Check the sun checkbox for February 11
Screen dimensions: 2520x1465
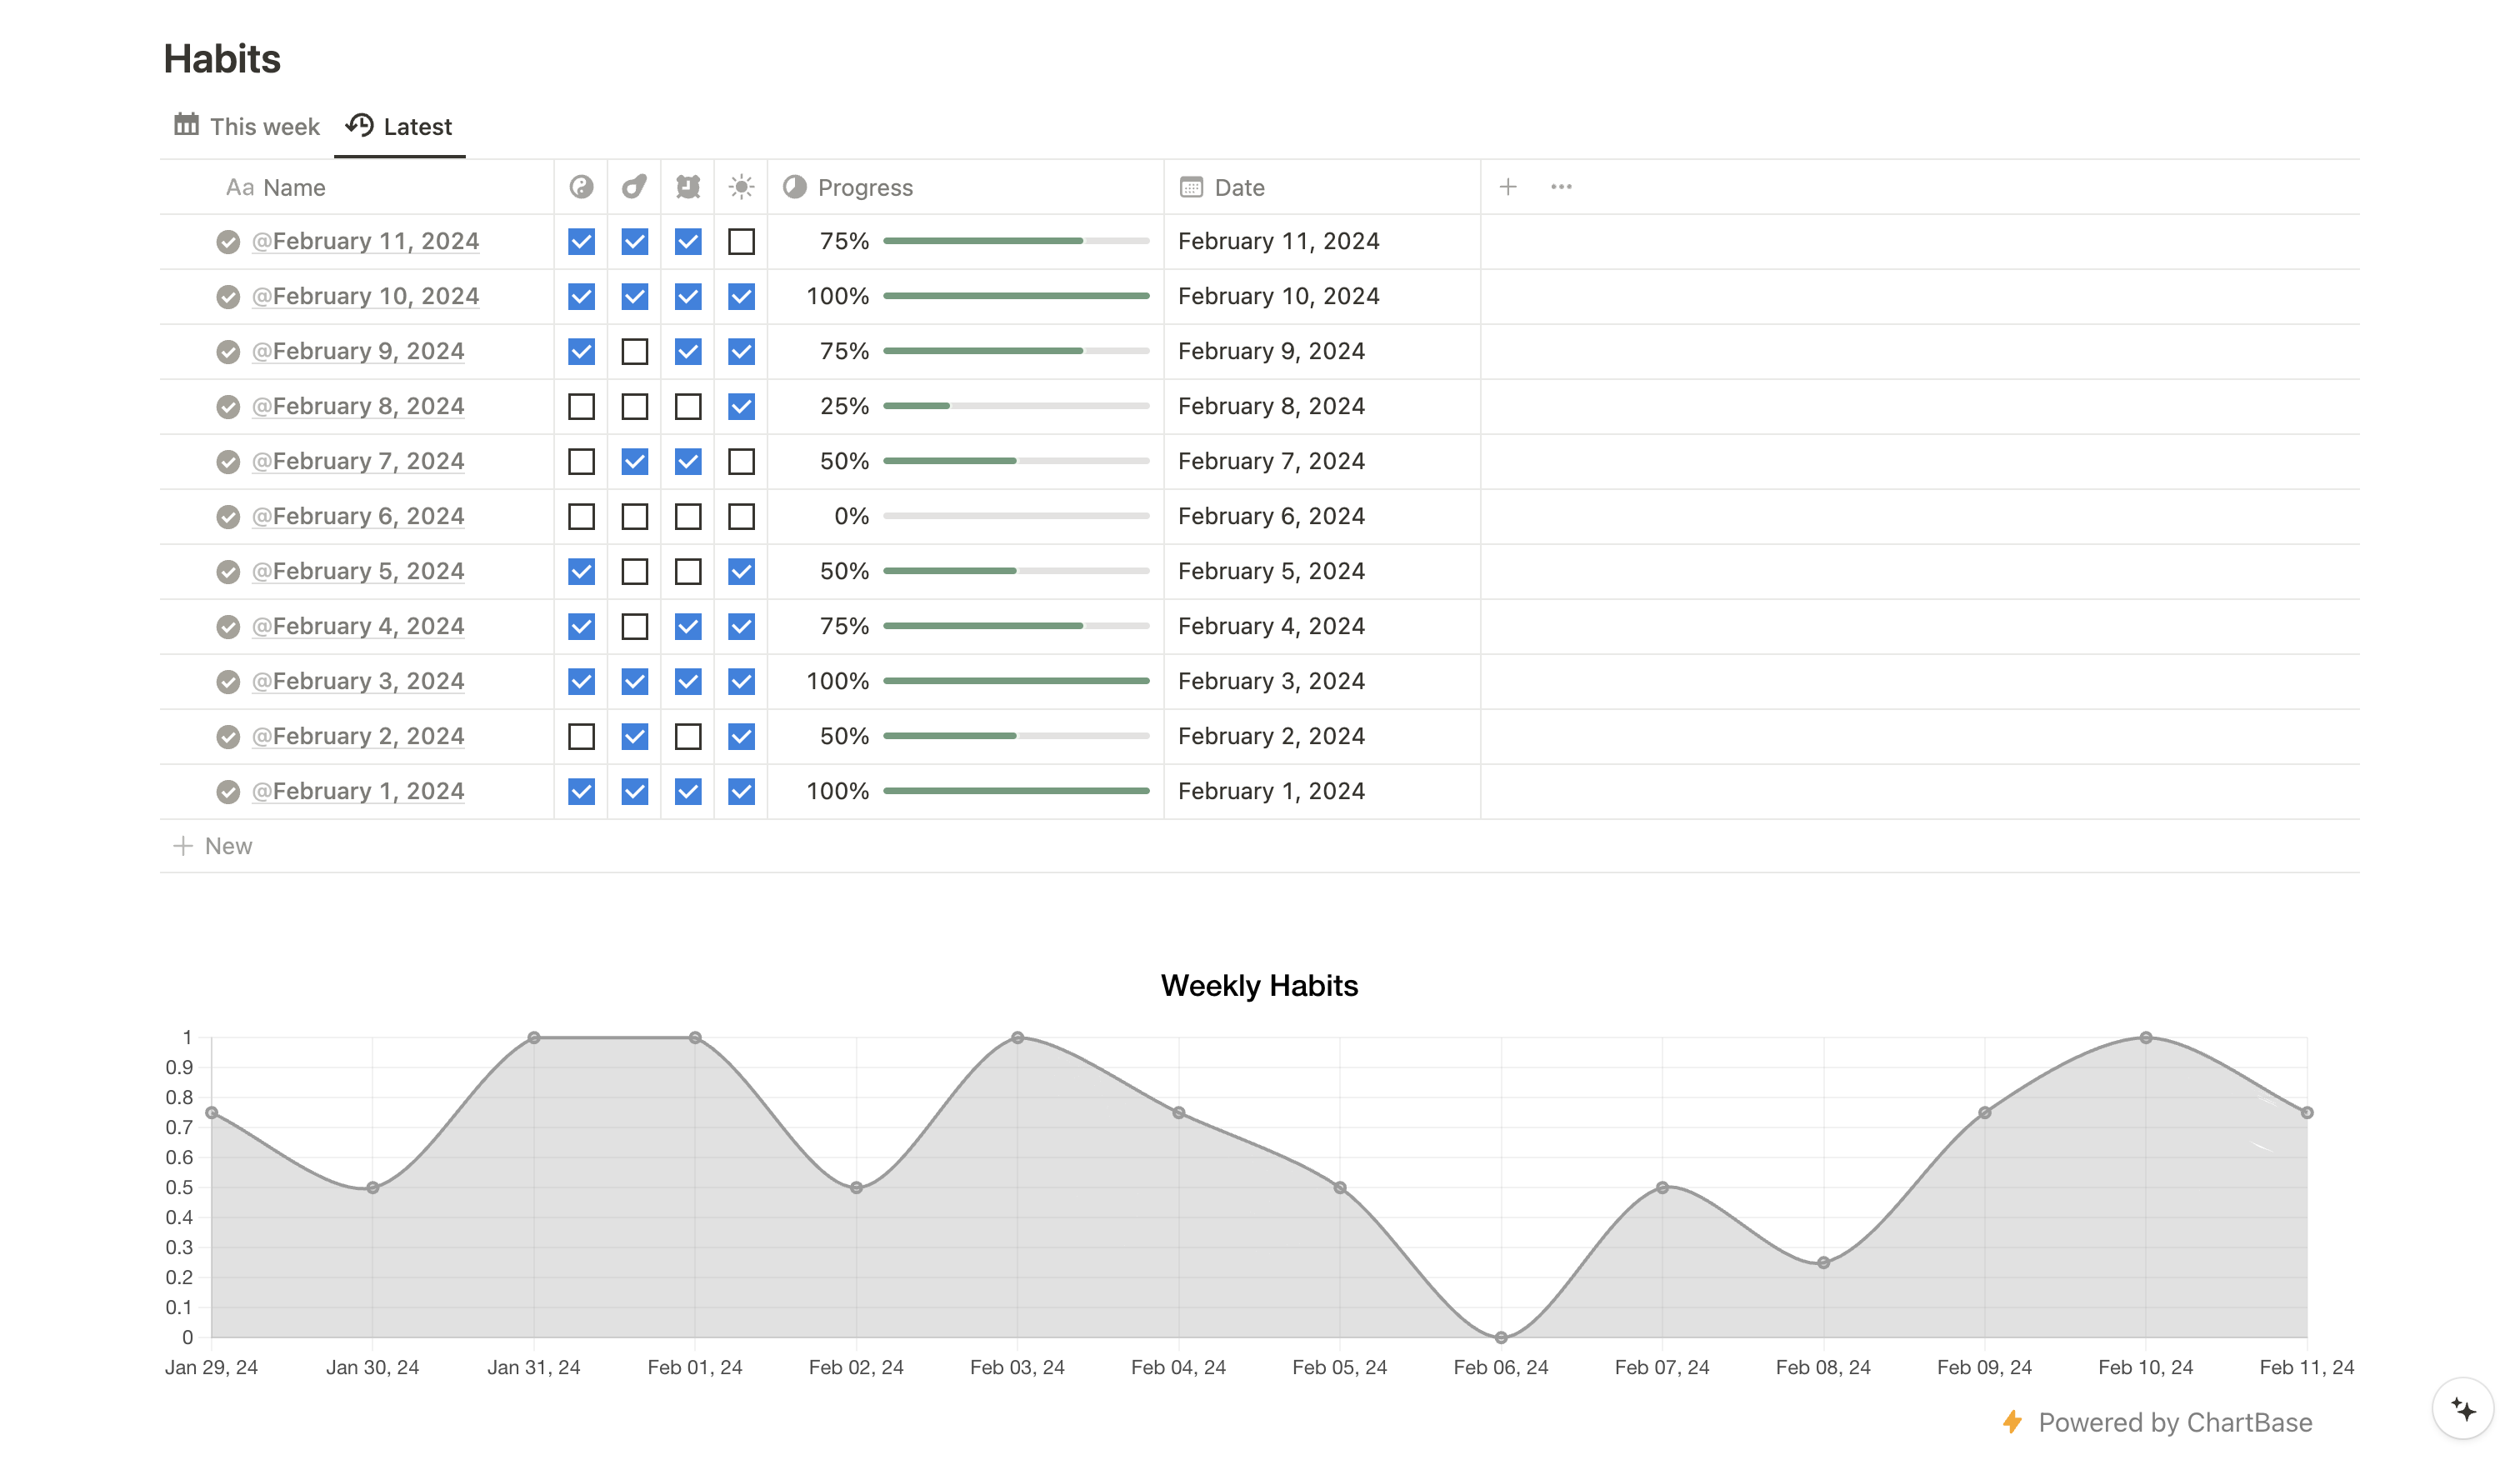pyautogui.click(x=741, y=242)
